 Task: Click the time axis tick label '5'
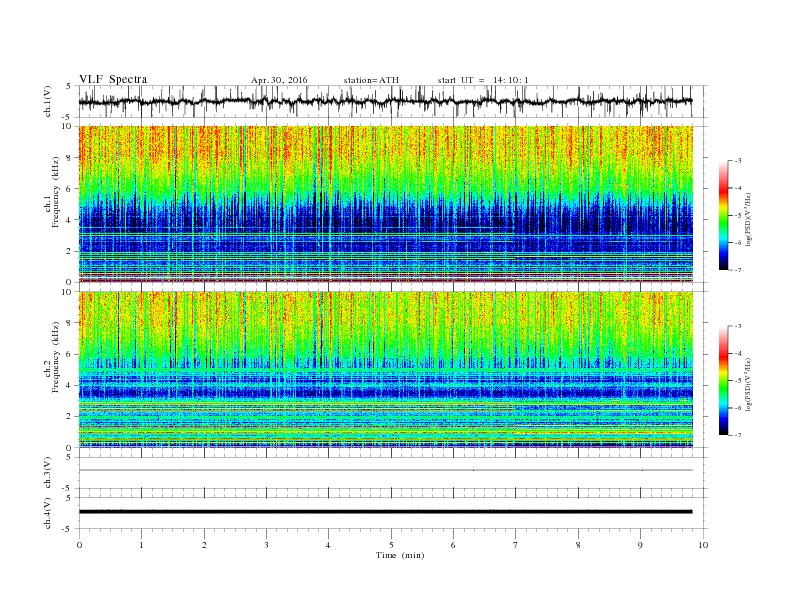pos(391,545)
